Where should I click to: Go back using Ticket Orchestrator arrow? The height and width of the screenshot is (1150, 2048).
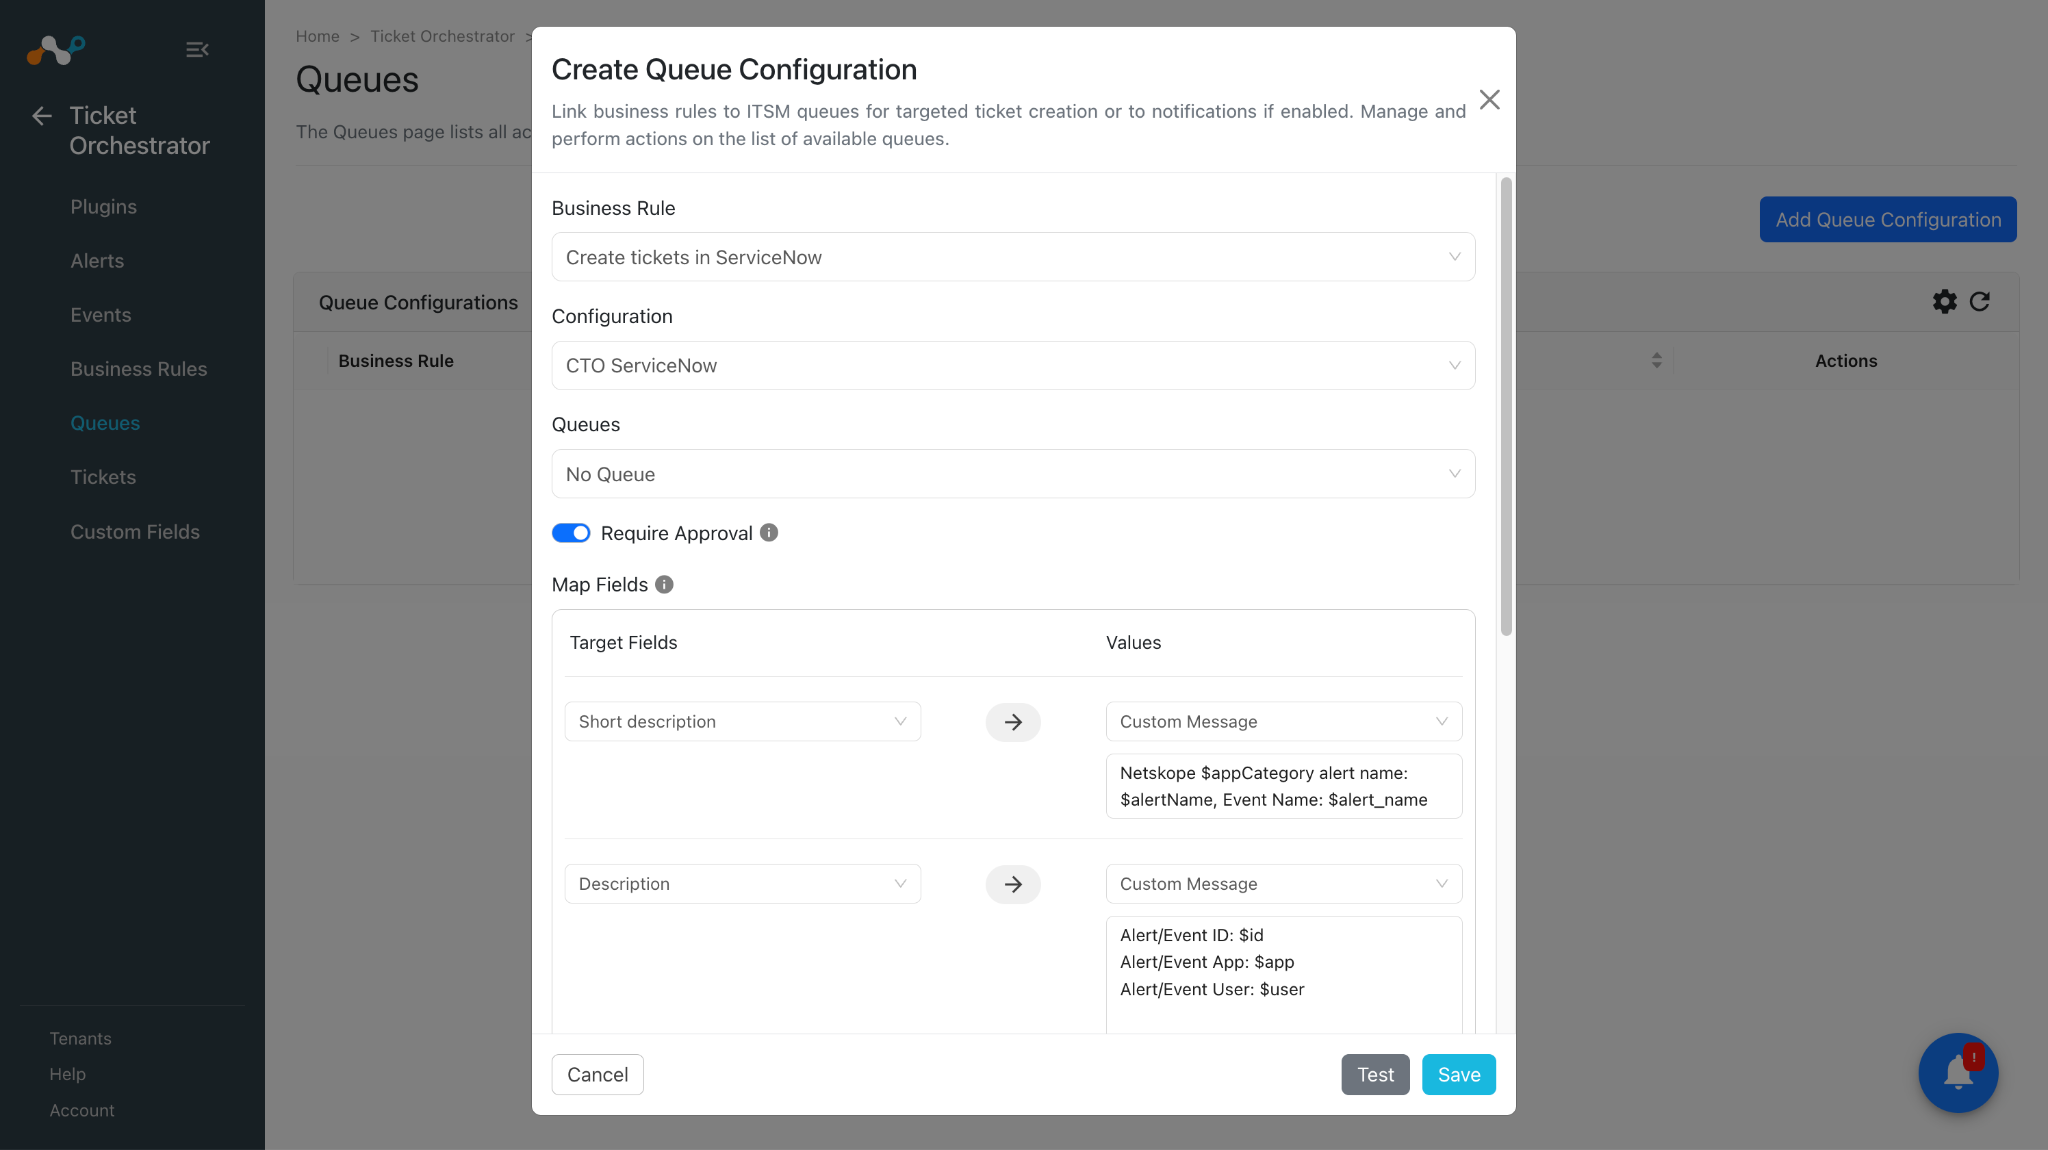(x=42, y=116)
